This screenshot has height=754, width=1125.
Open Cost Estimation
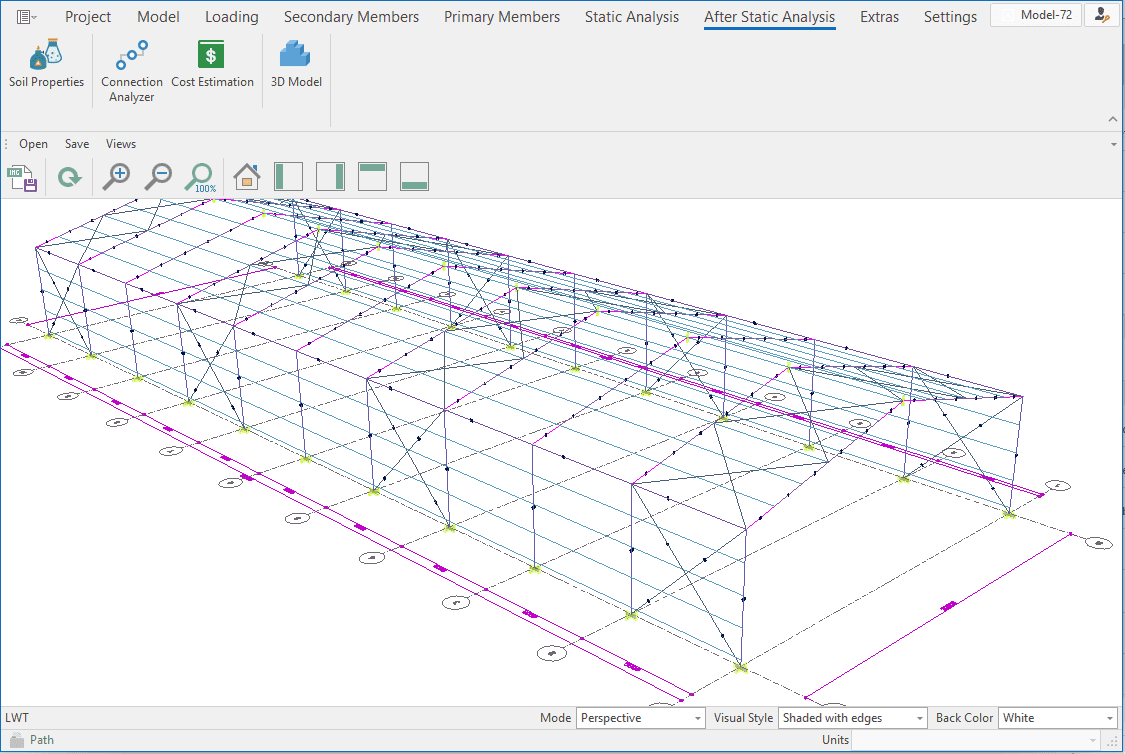(212, 66)
